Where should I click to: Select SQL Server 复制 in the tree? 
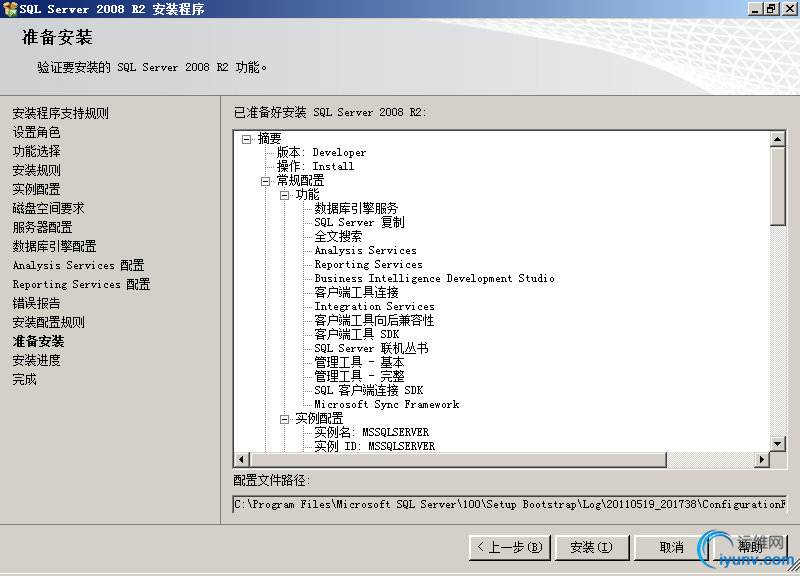coord(360,222)
